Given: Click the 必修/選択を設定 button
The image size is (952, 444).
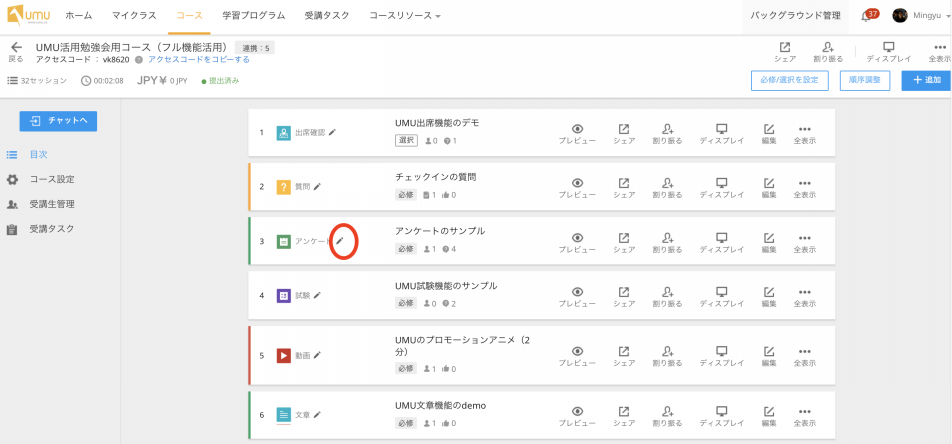Looking at the screenshot, I should tap(789, 80).
